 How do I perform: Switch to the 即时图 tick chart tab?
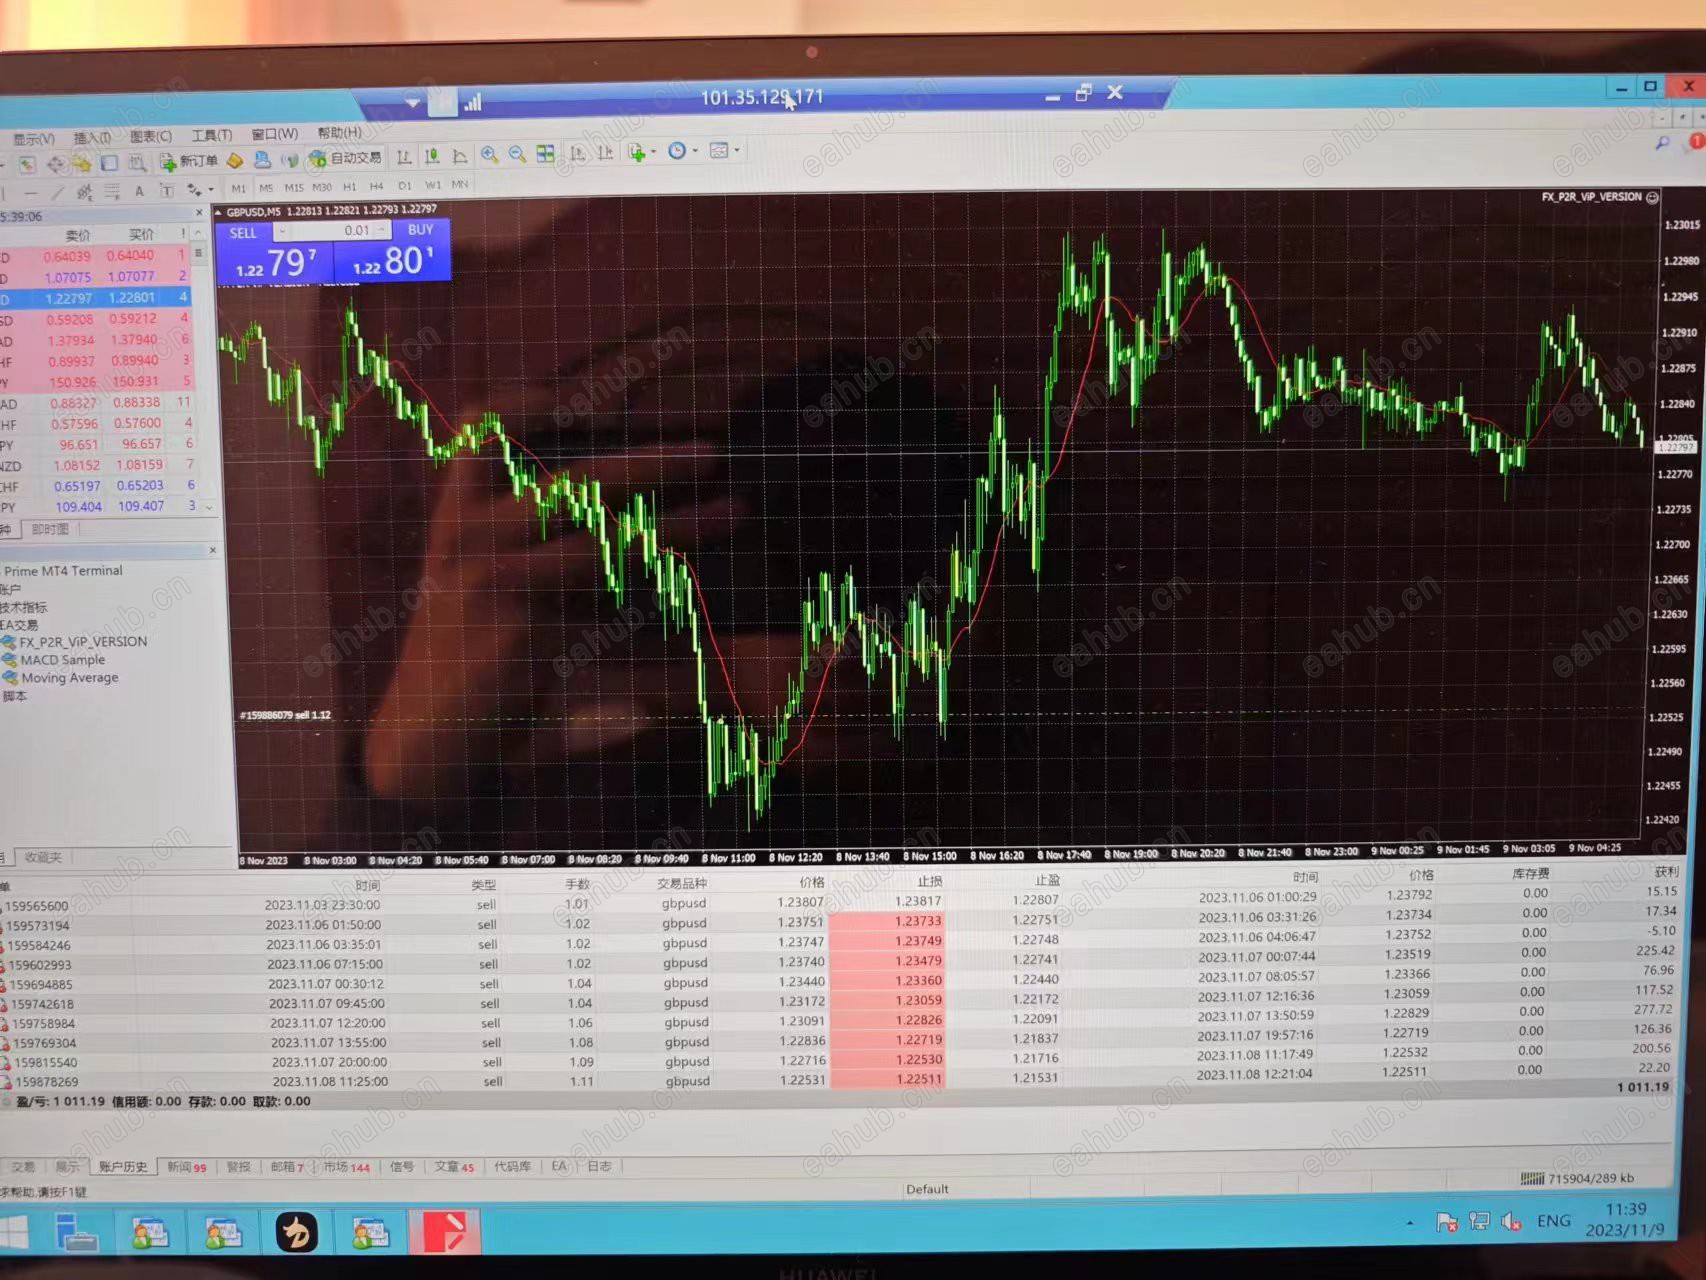pyautogui.click(x=50, y=529)
